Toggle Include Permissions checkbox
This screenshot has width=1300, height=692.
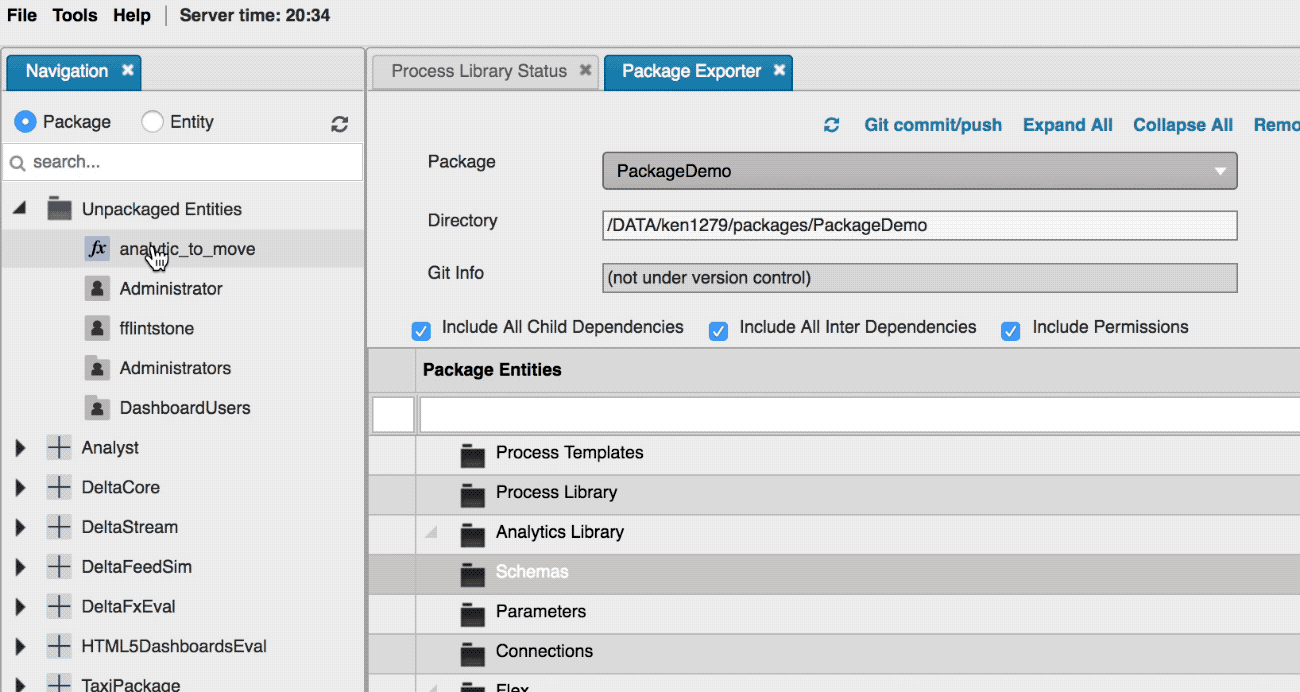point(1011,330)
